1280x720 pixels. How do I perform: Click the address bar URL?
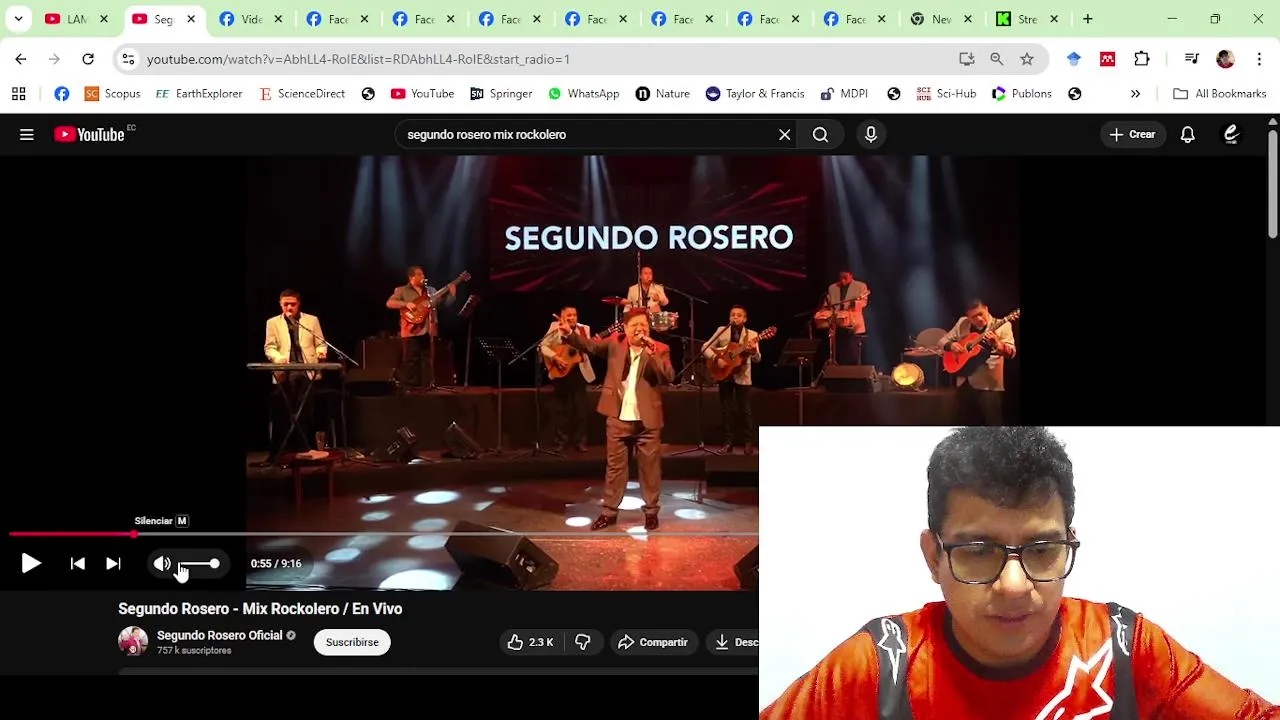tap(358, 59)
